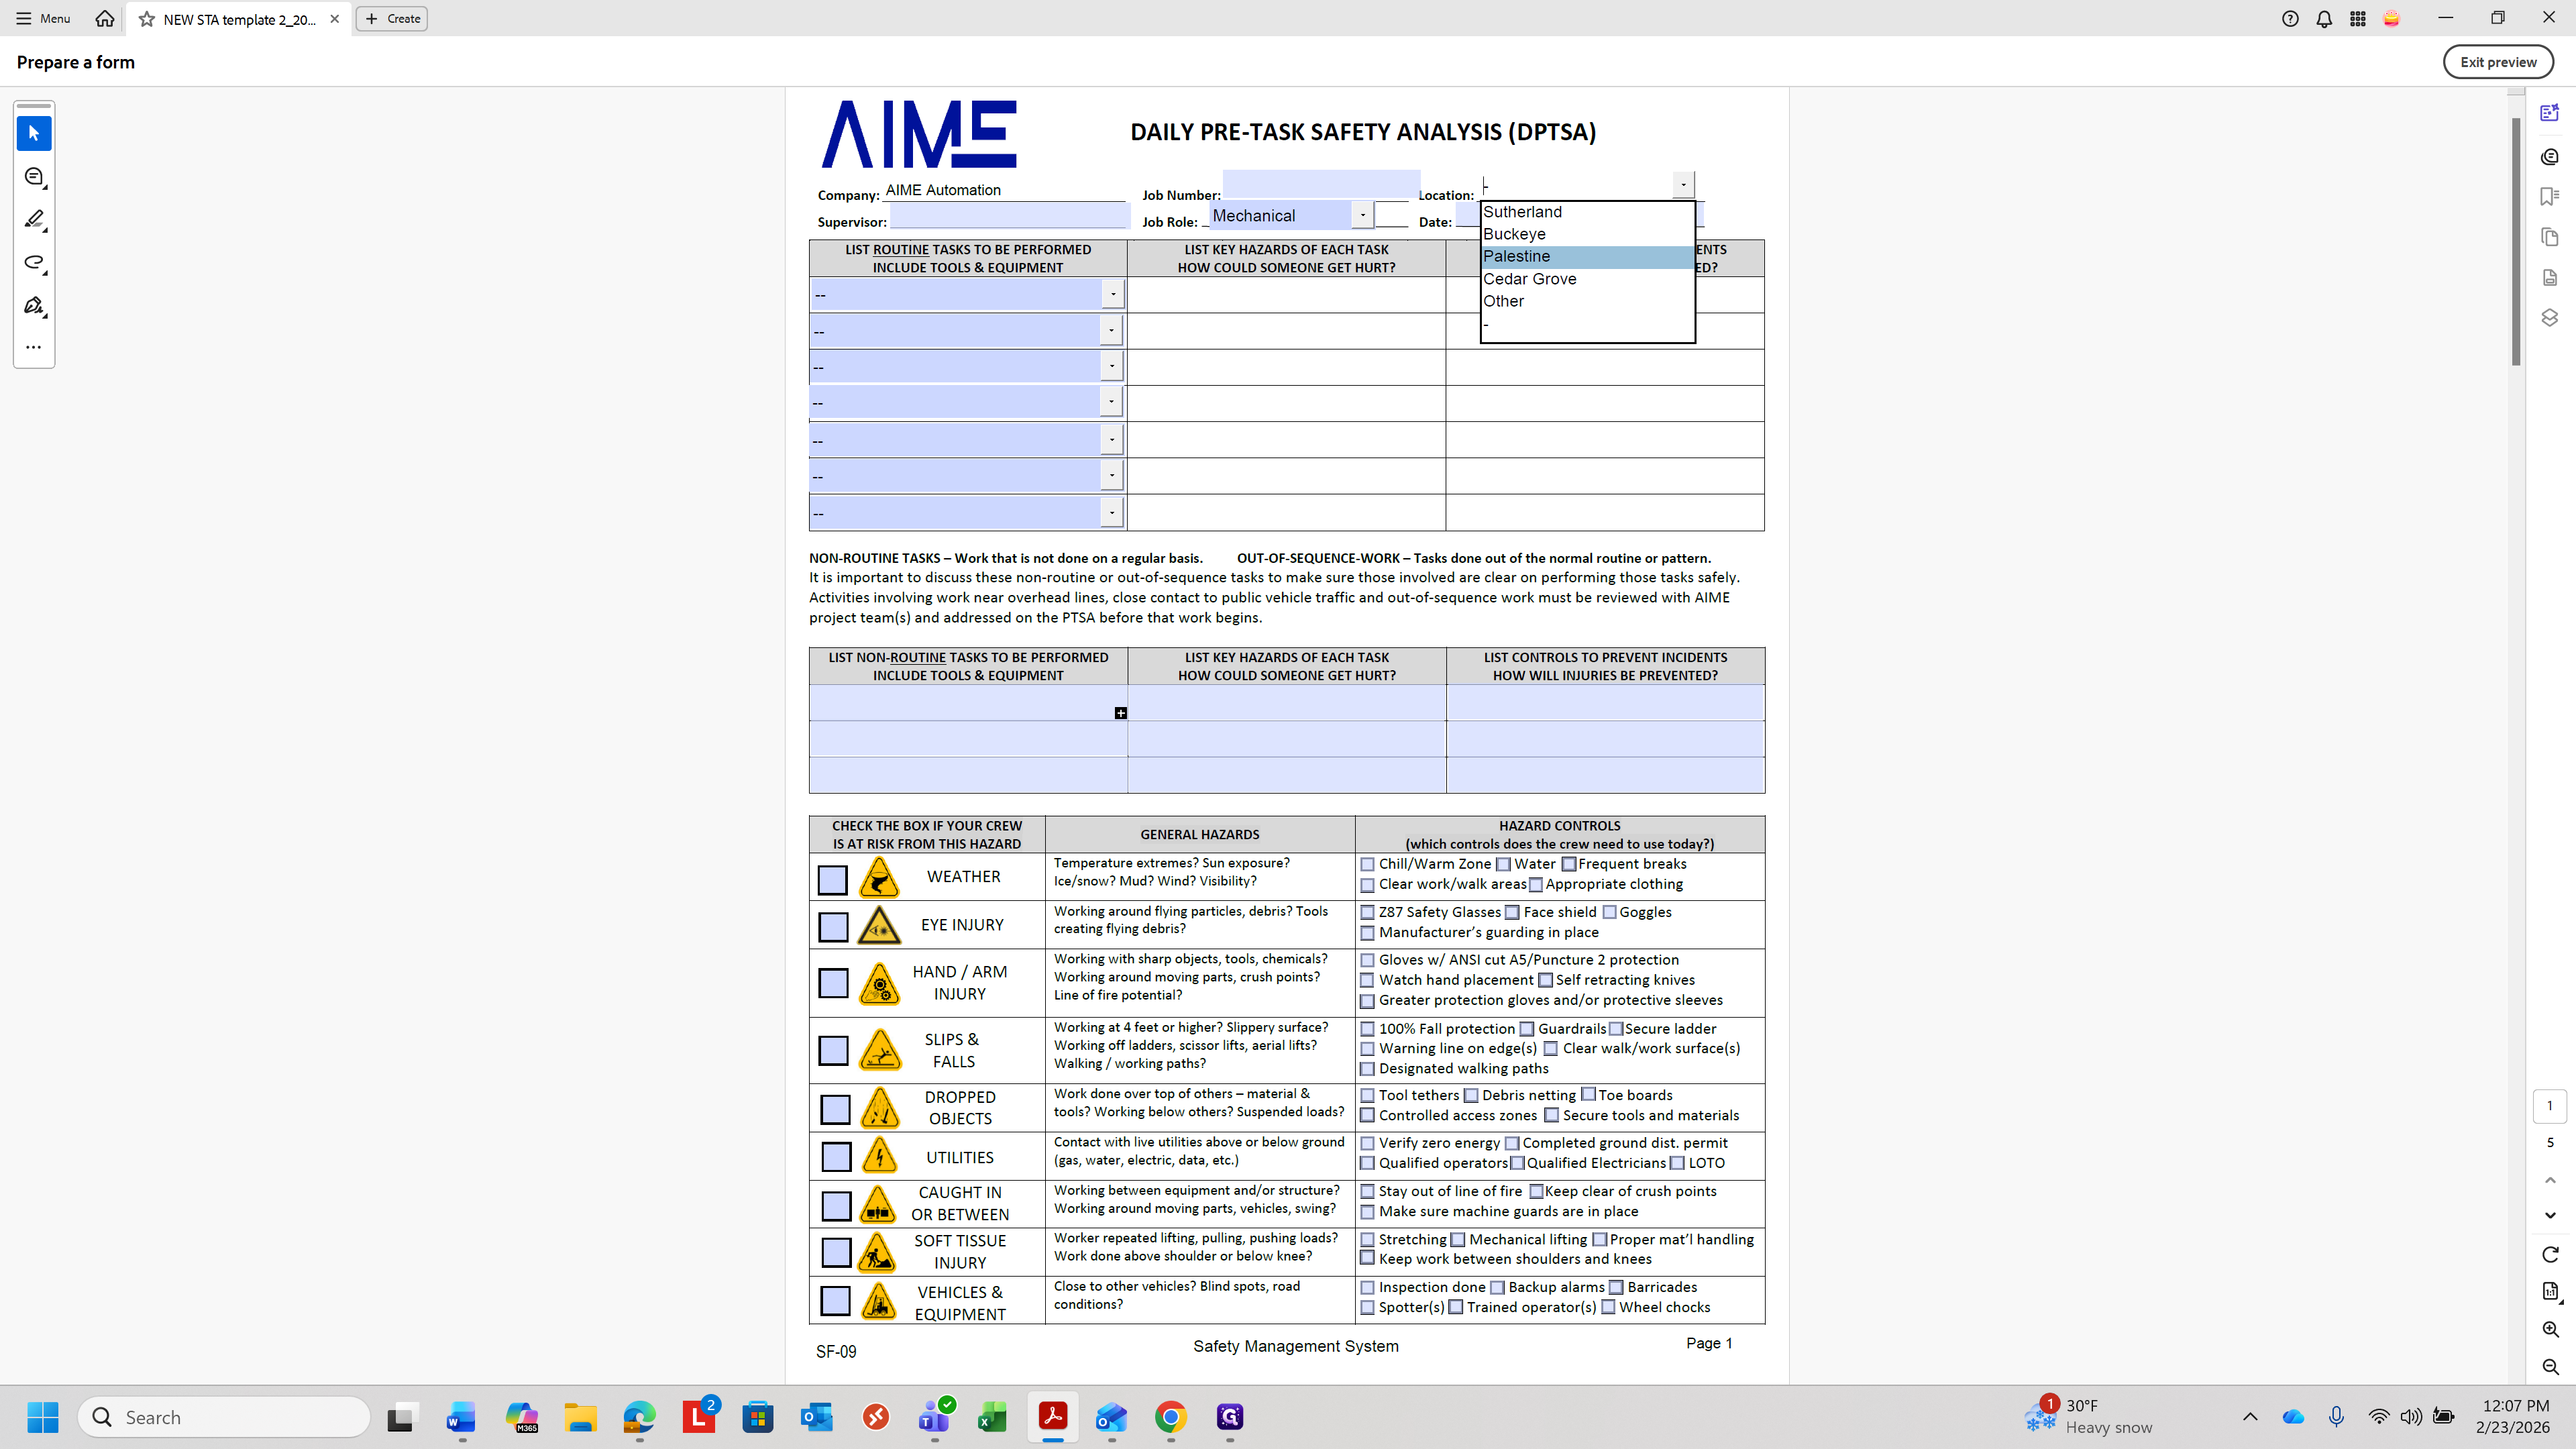This screenshot has height=1449, width=2576.
Task: Switch to NEW STA template tab
Action: point(238,19)
